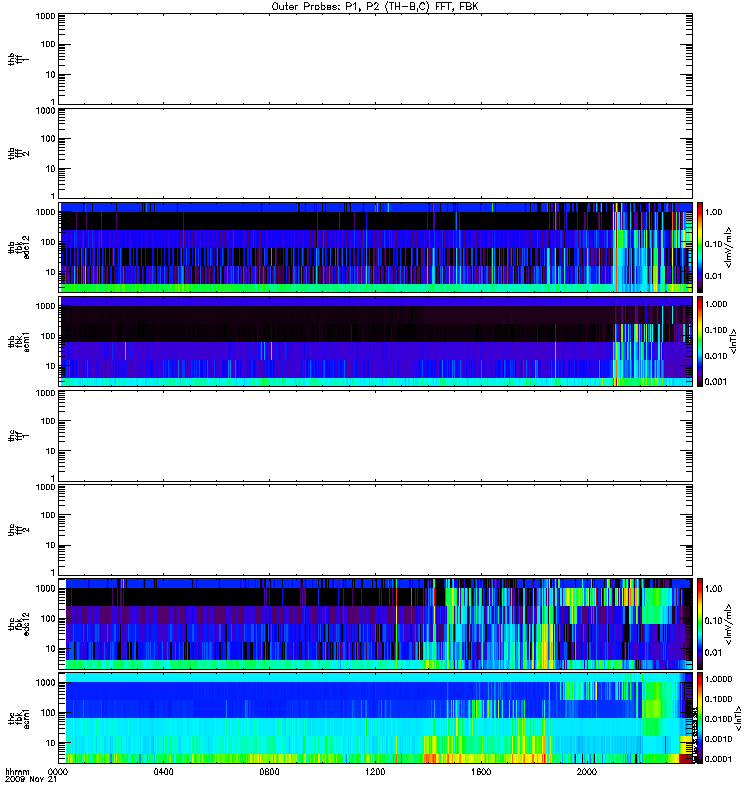Click the 'thc fbk scm1' y-axis title
The width and height of the screenshot is (750, 800).
[19, 718]
